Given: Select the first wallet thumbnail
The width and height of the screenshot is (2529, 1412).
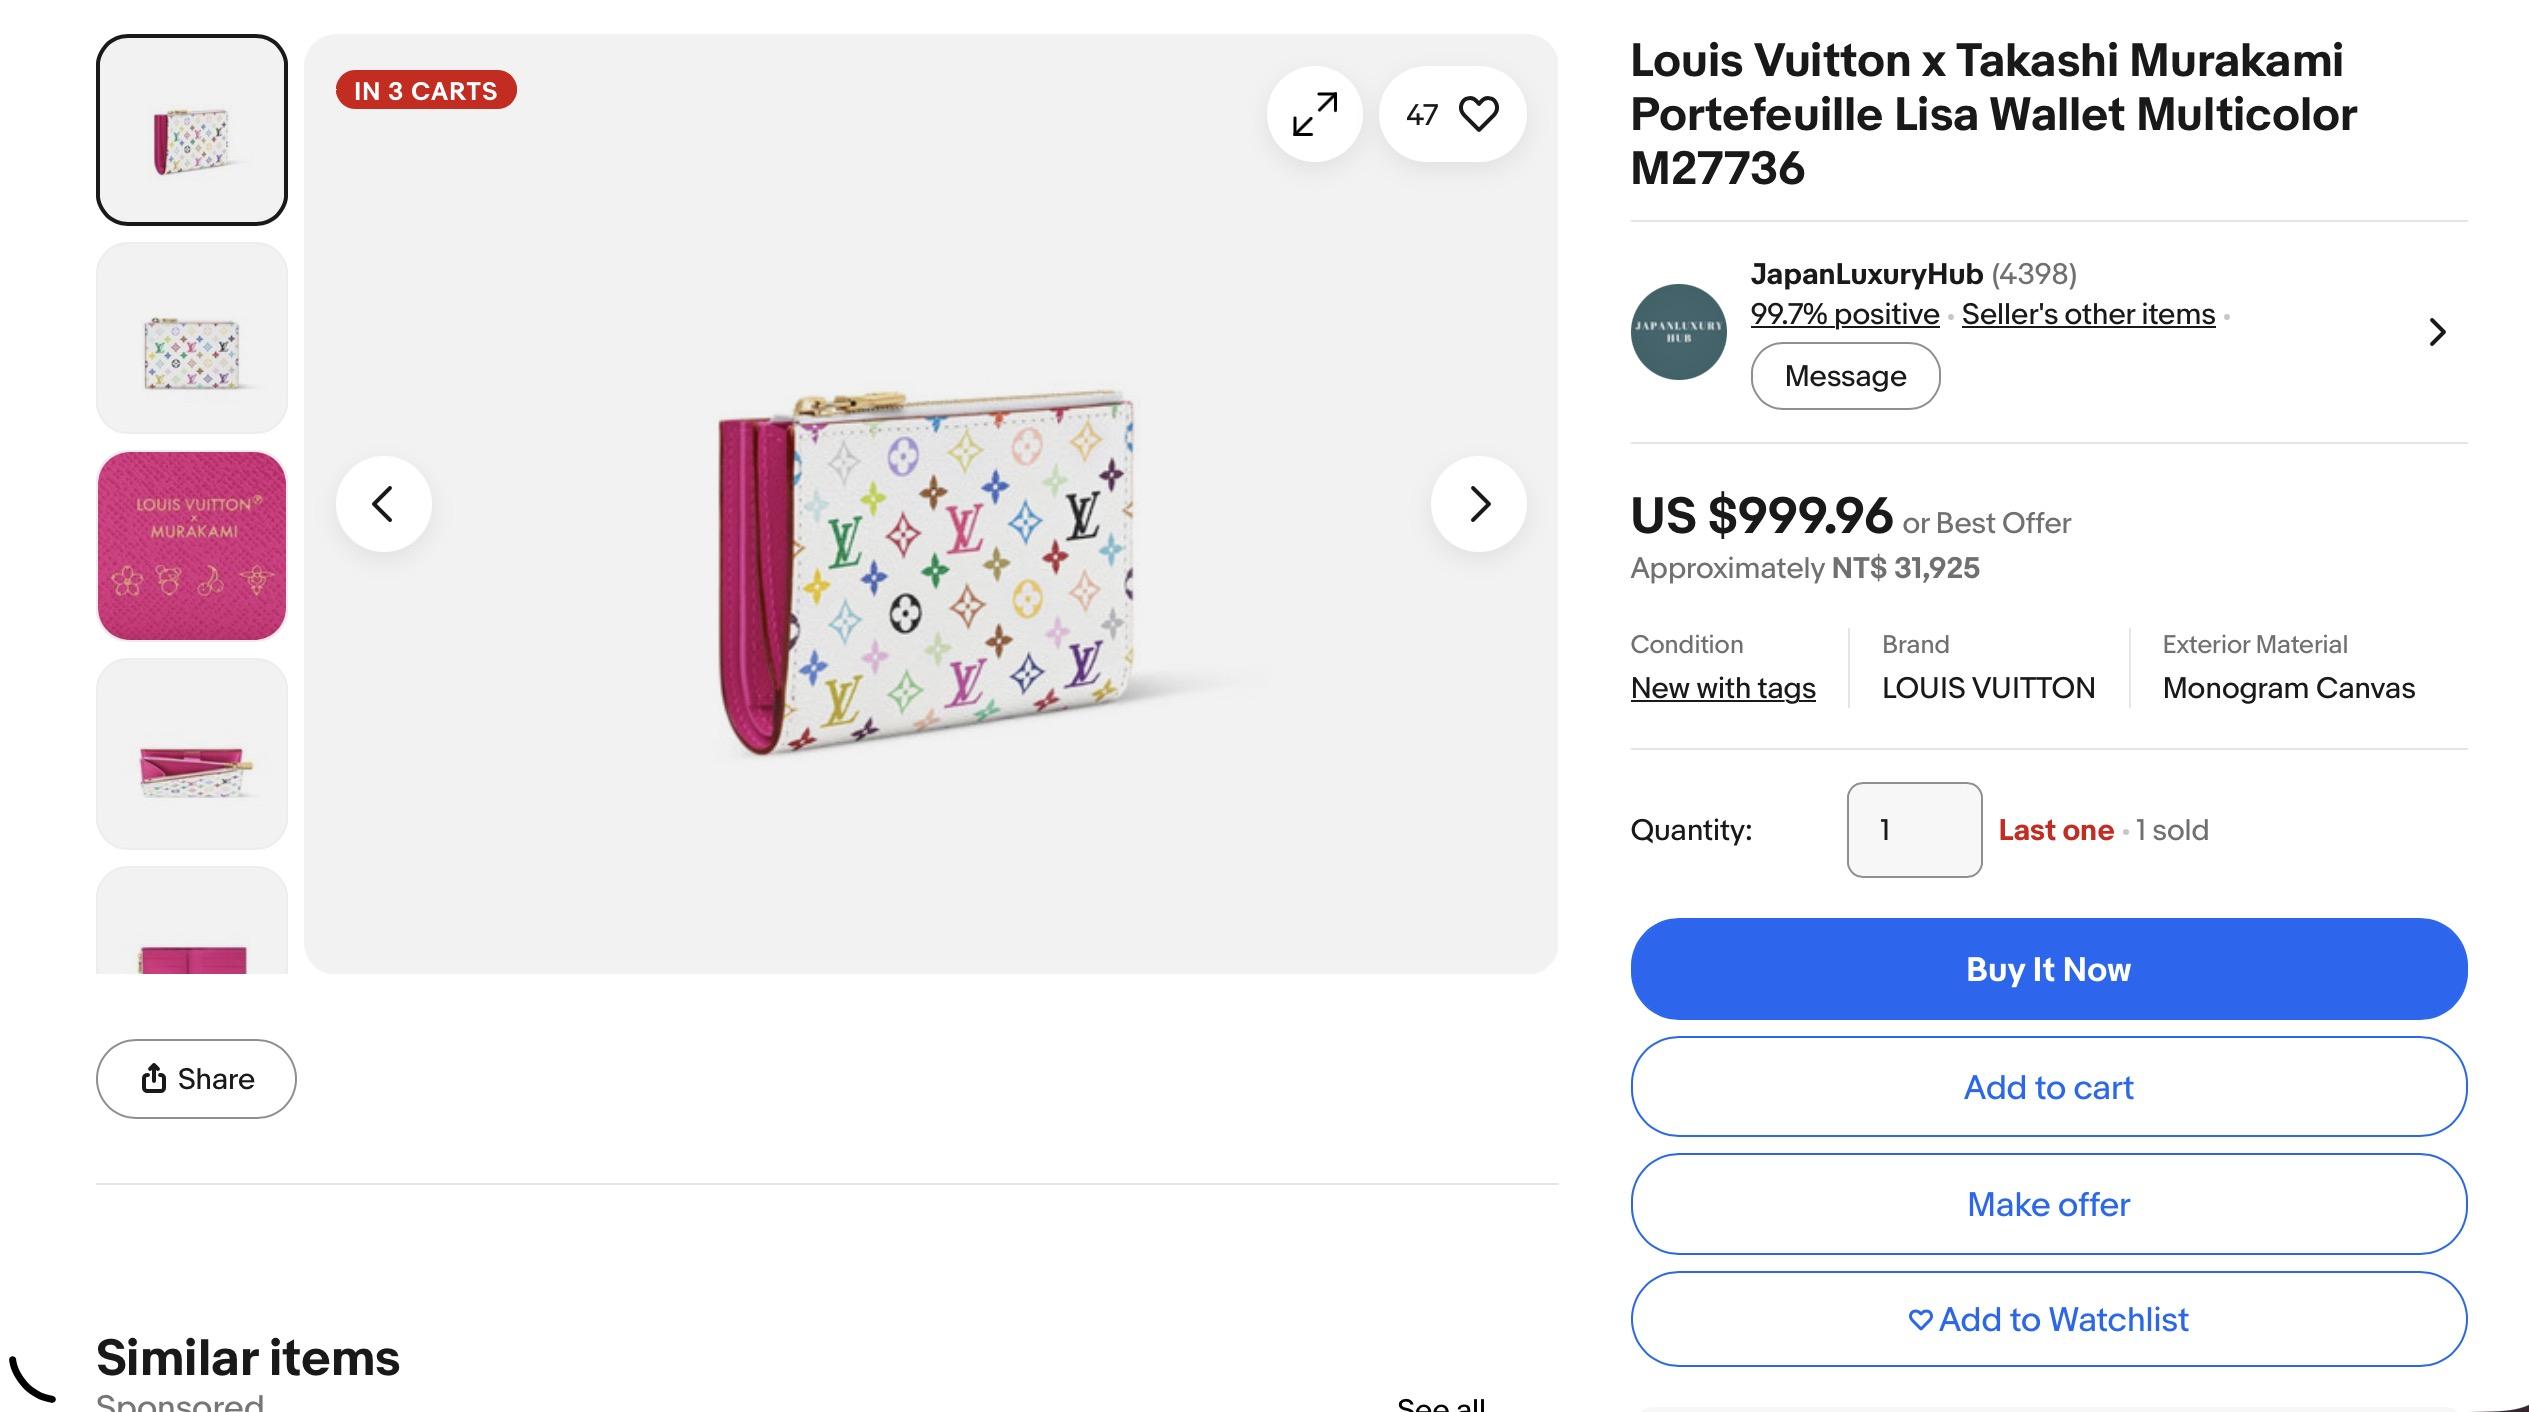Looking at the screenshot, I should click(x=192, y=130).
